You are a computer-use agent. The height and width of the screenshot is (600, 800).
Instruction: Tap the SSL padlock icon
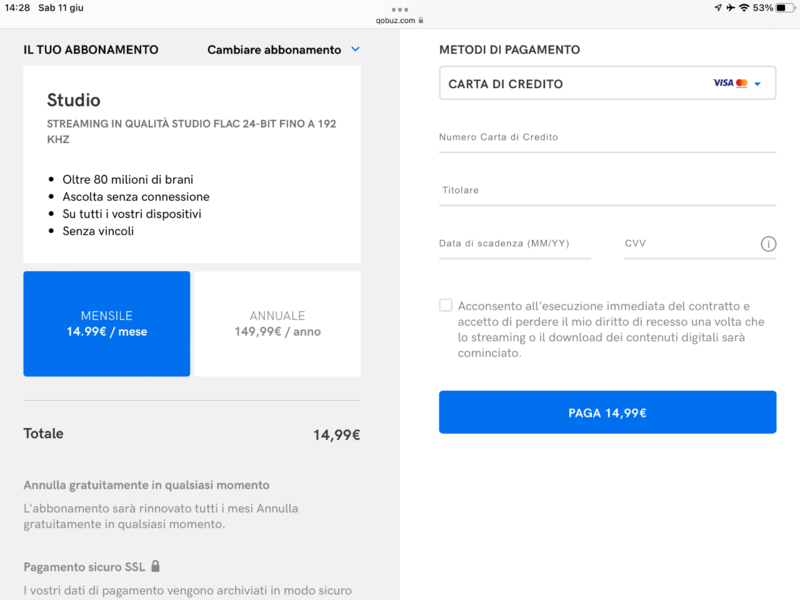[155, 567]
